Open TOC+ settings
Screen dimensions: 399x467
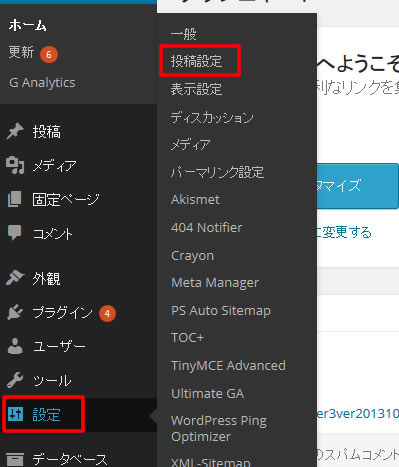pyautogui.click(x=187, y=338)
